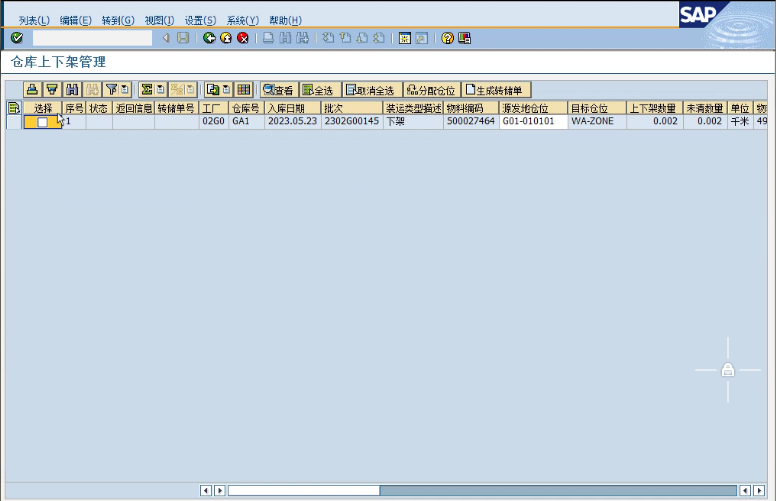This screenshot has width=776, height=501.
Task: Click the command input field
Action: click(x=92, y=38)
